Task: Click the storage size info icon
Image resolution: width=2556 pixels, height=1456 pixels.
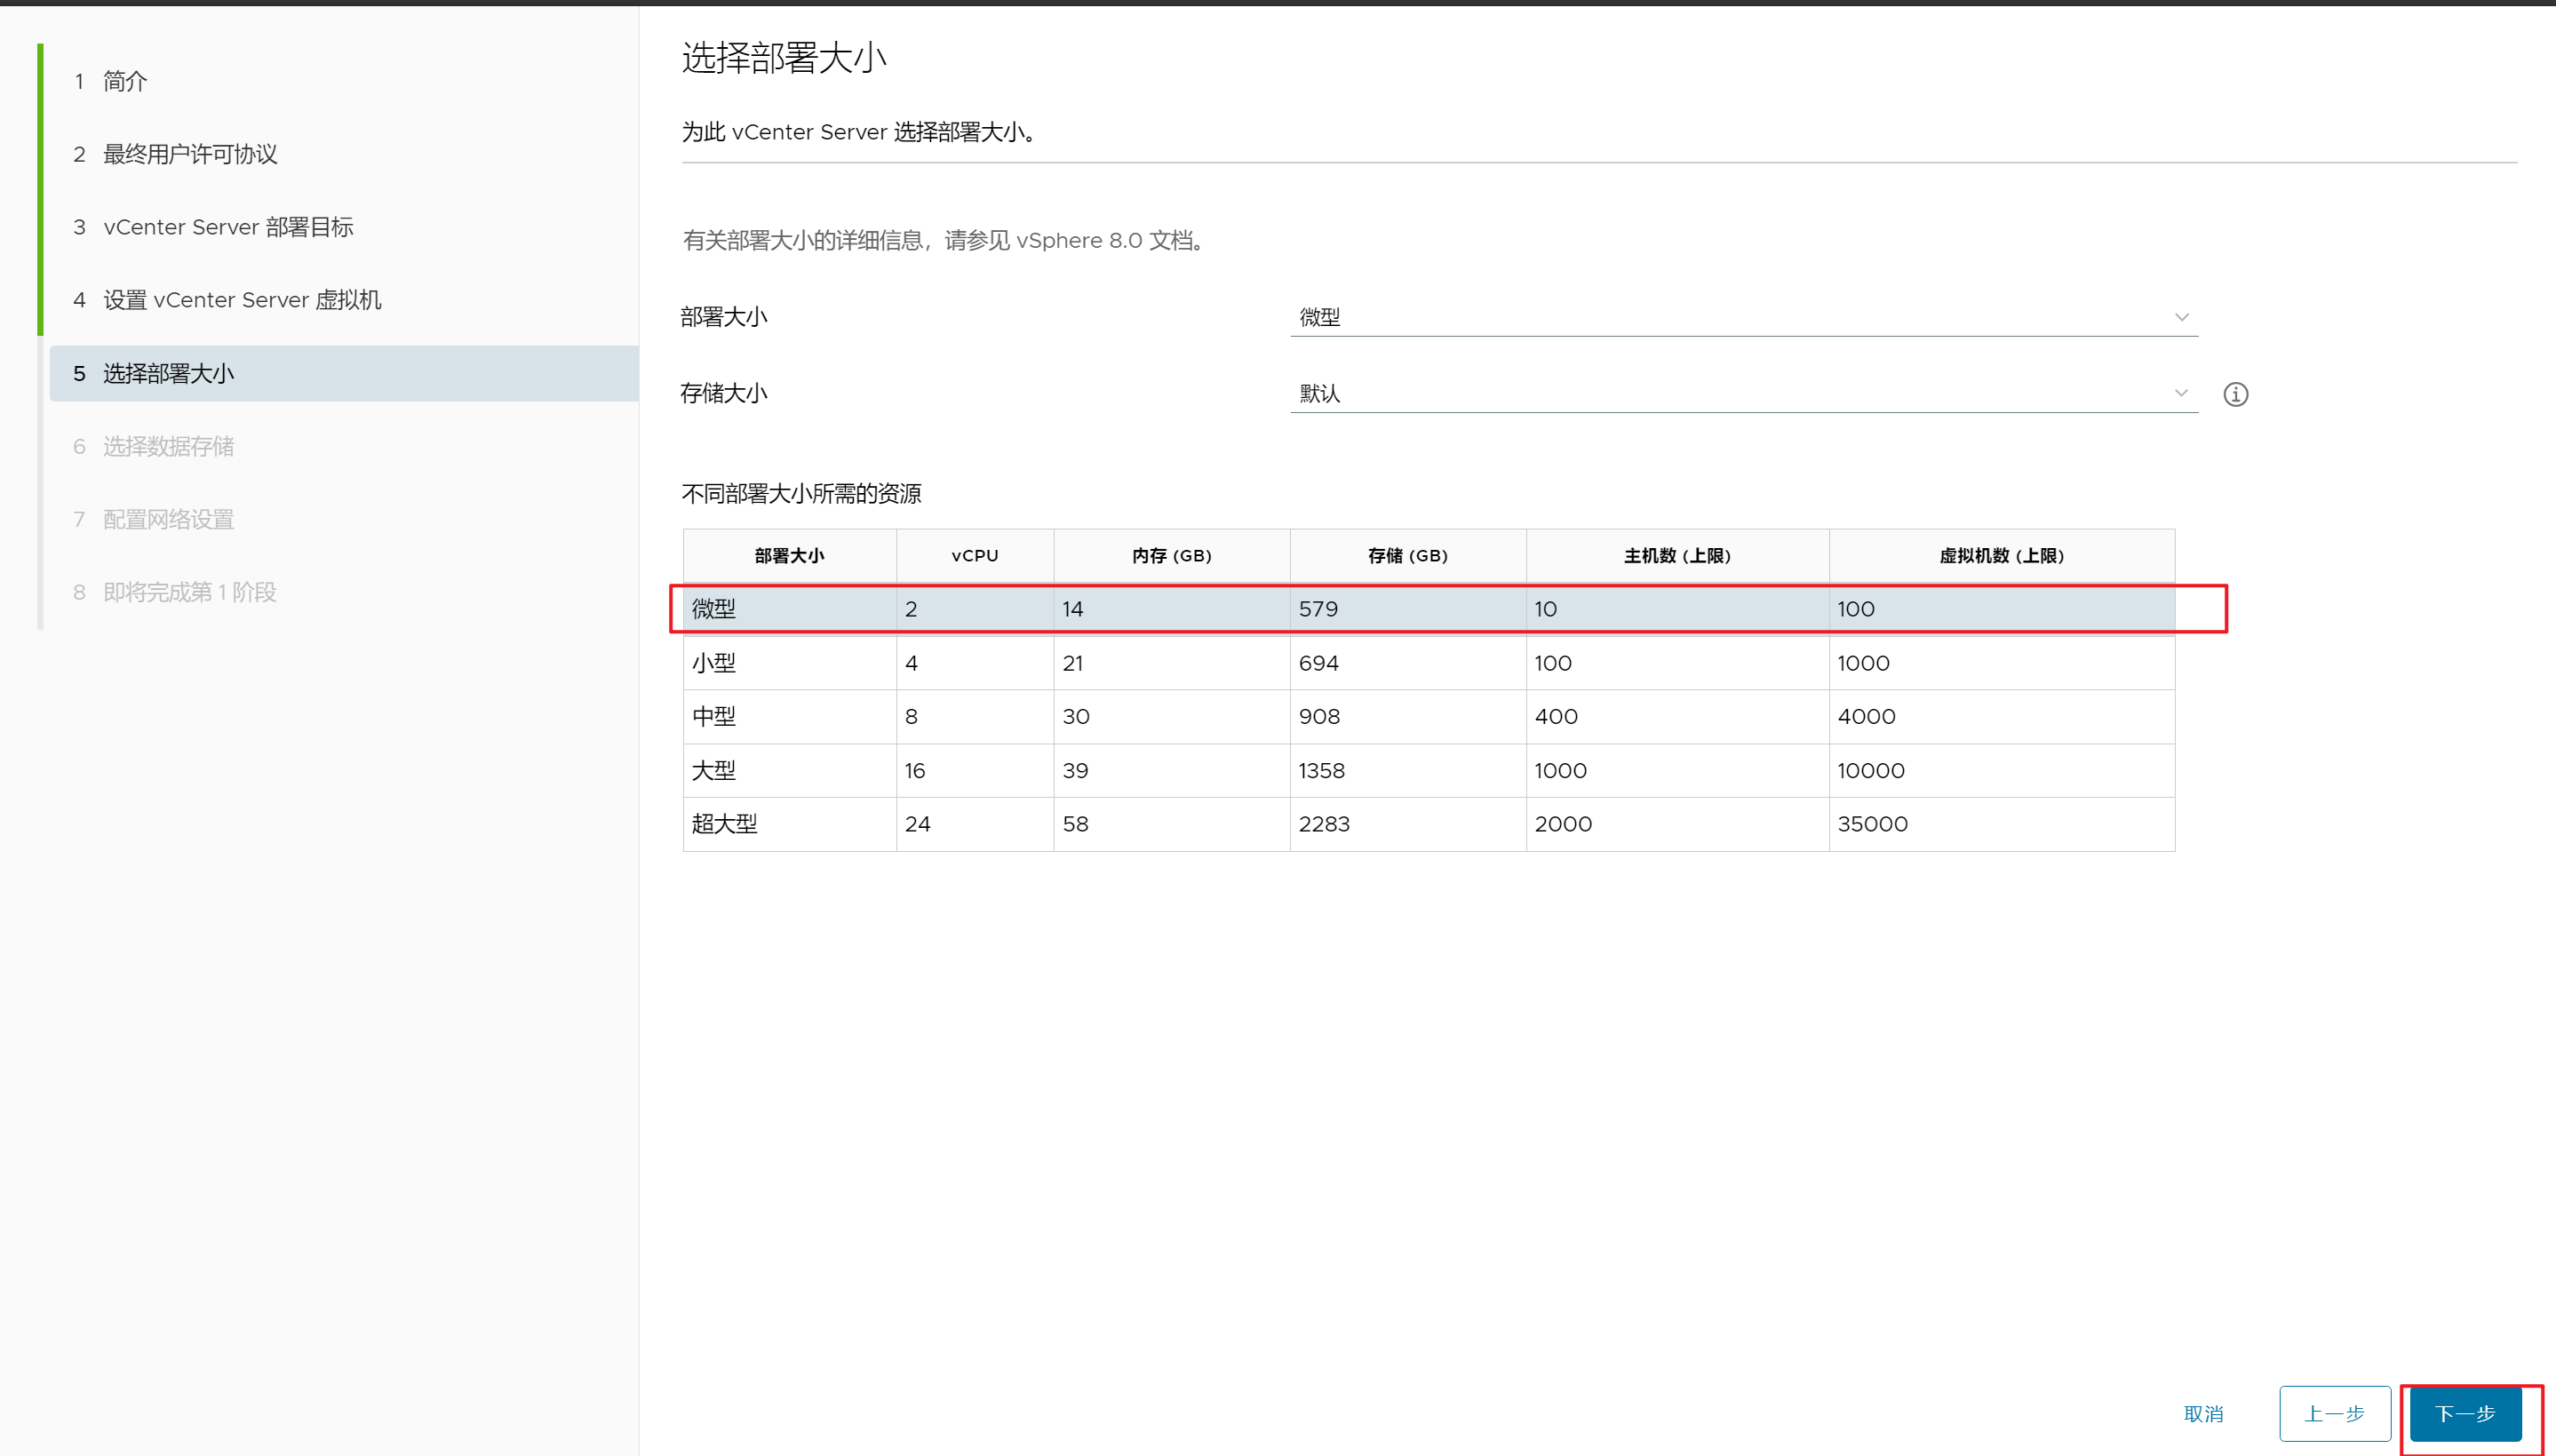Action: [2235, 394]
